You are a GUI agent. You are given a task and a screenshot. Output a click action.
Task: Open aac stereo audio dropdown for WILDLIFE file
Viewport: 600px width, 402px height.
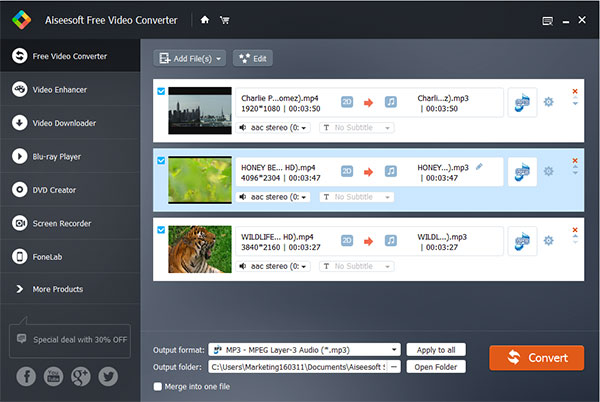click(273, 266)
